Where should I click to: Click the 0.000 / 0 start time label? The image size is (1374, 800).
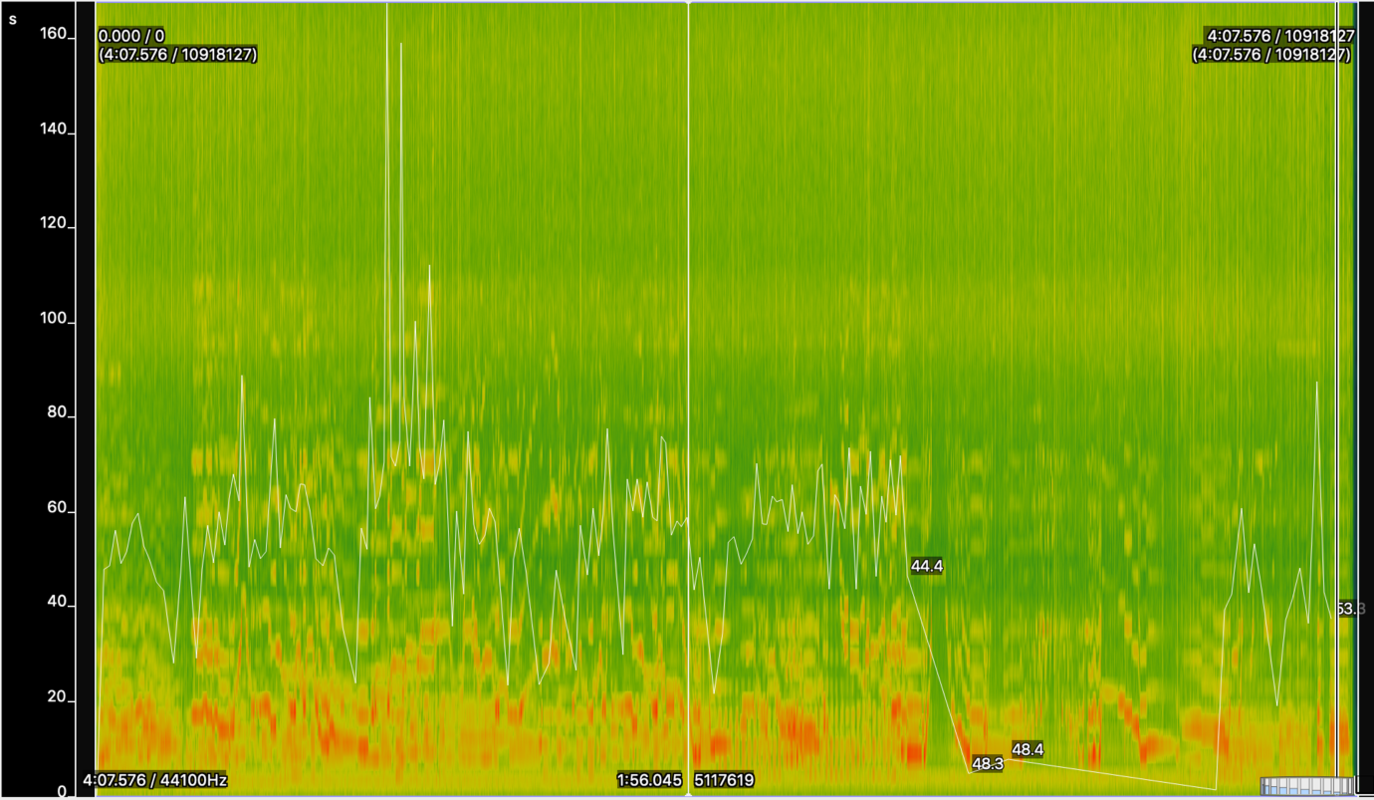click(x=131, y=37)
